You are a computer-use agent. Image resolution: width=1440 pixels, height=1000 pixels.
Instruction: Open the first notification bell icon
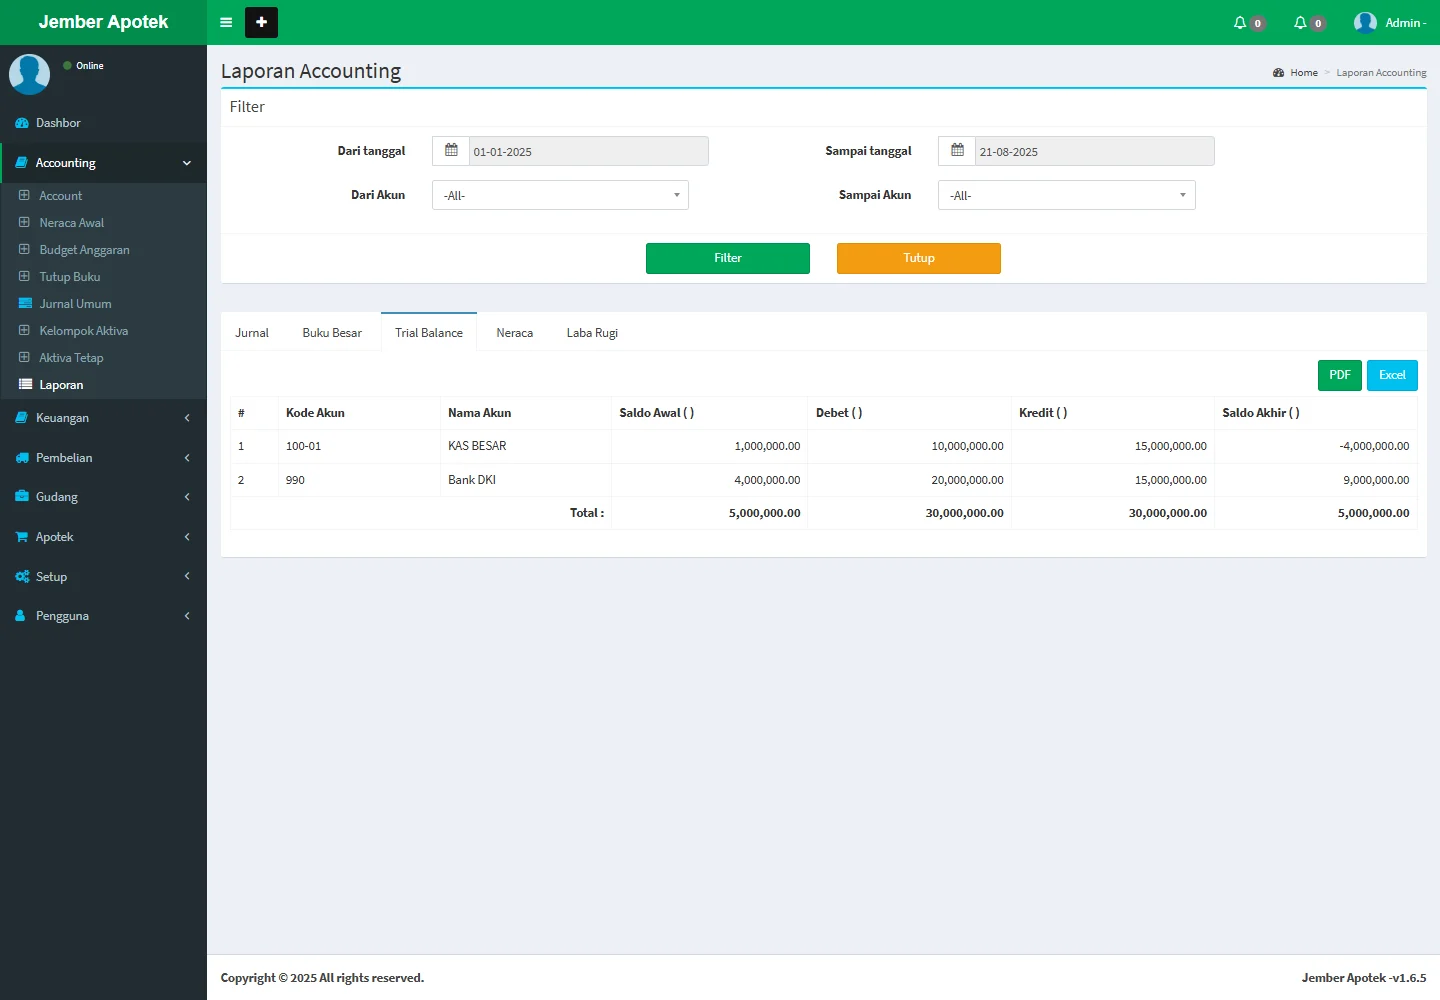pos(1240,22)
